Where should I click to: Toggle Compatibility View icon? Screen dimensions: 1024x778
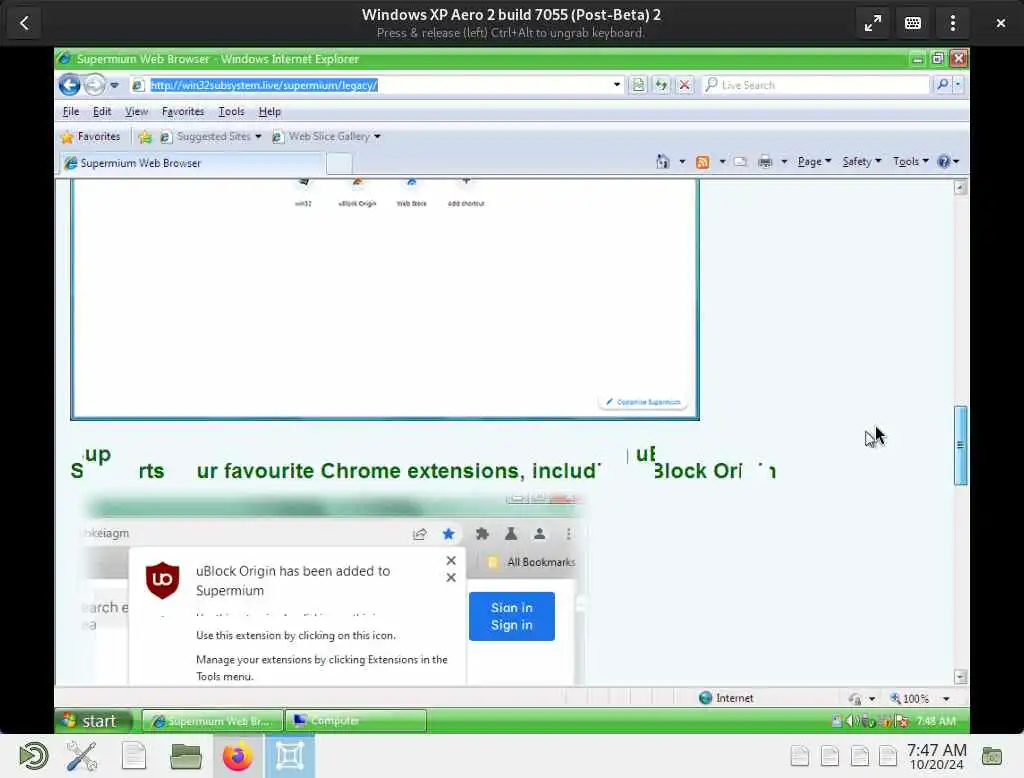tap(638, 85)
